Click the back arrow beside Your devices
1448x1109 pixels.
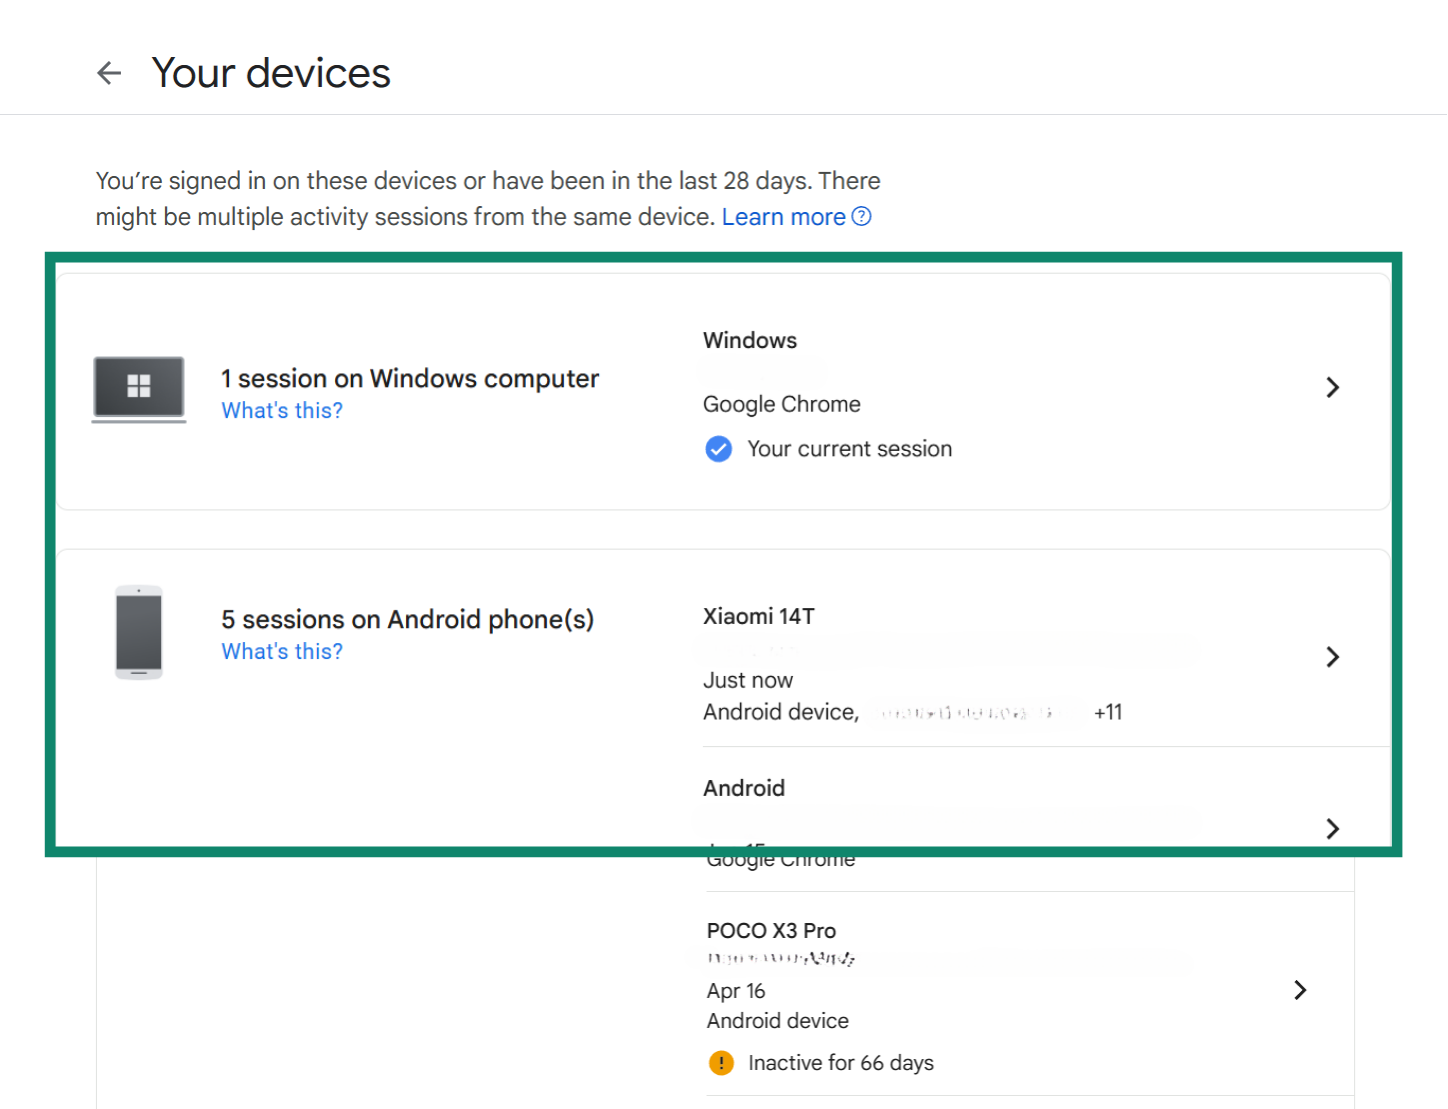coord(109,72)
